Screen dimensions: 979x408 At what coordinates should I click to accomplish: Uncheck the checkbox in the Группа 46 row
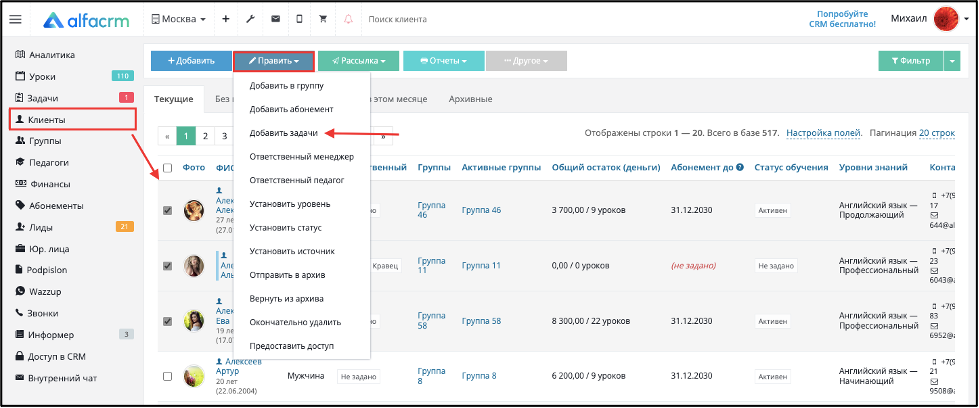click(167, 211)
